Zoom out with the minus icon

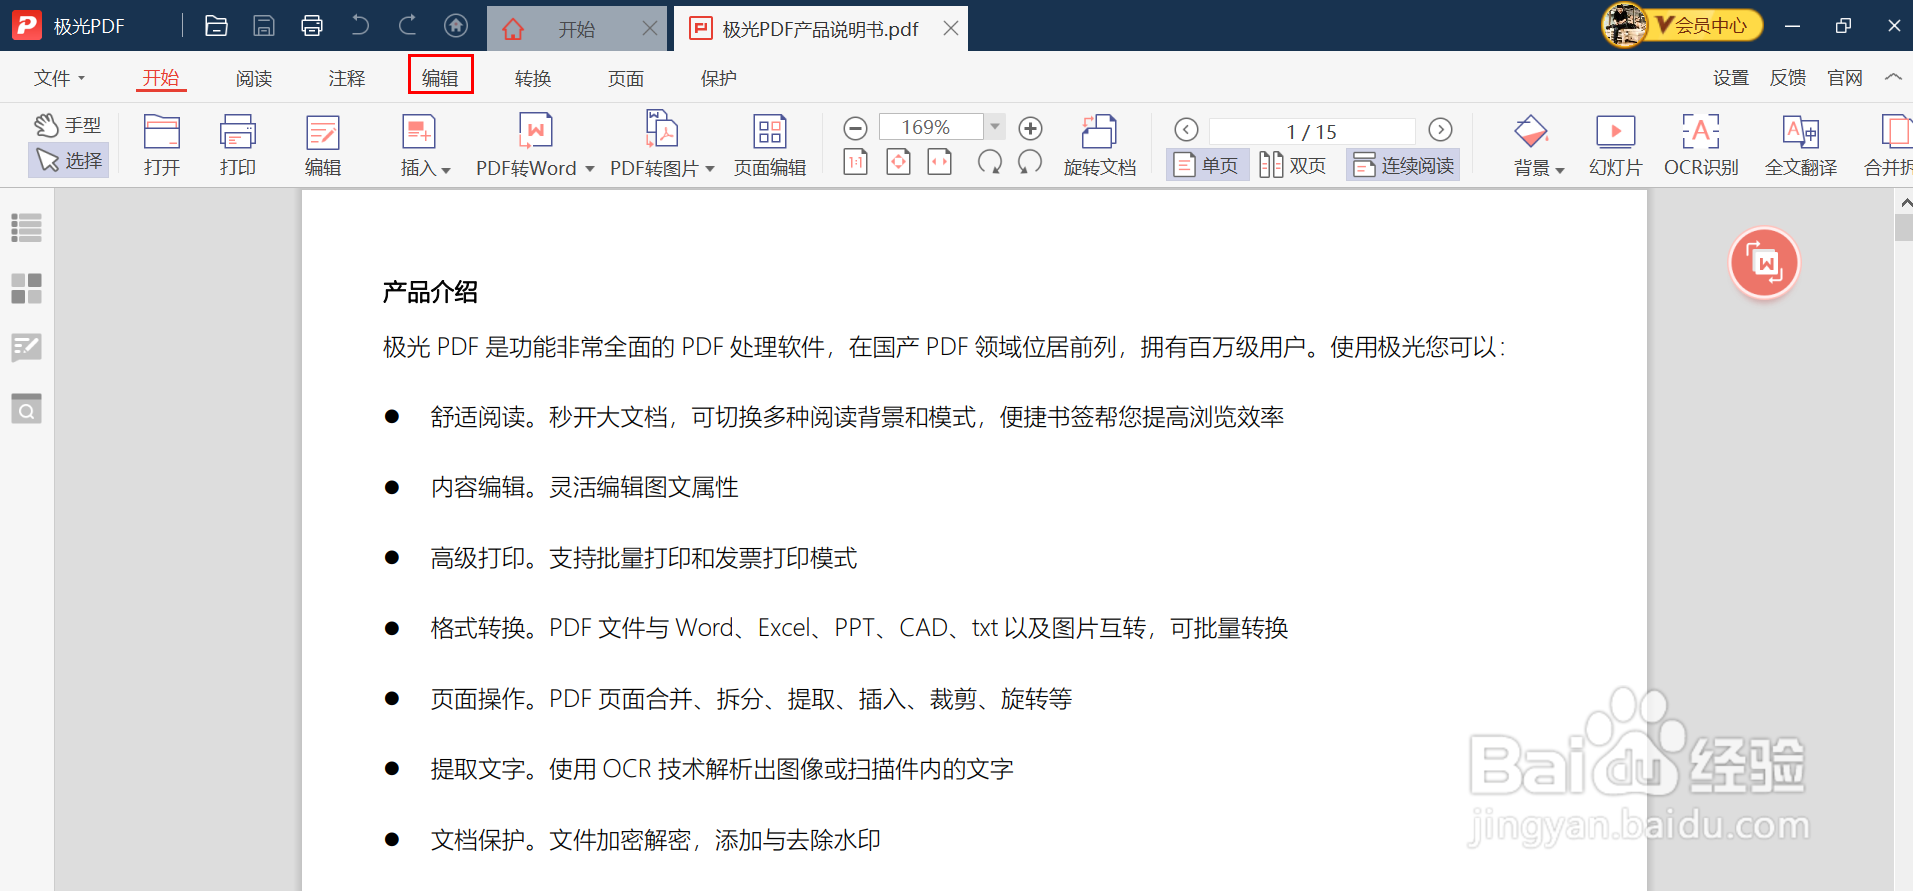point(855,128)
